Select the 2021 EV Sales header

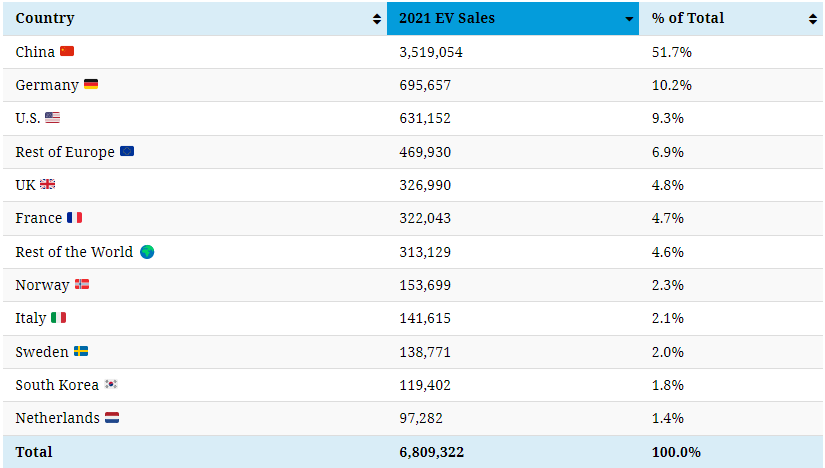click(x=447, y=18)
